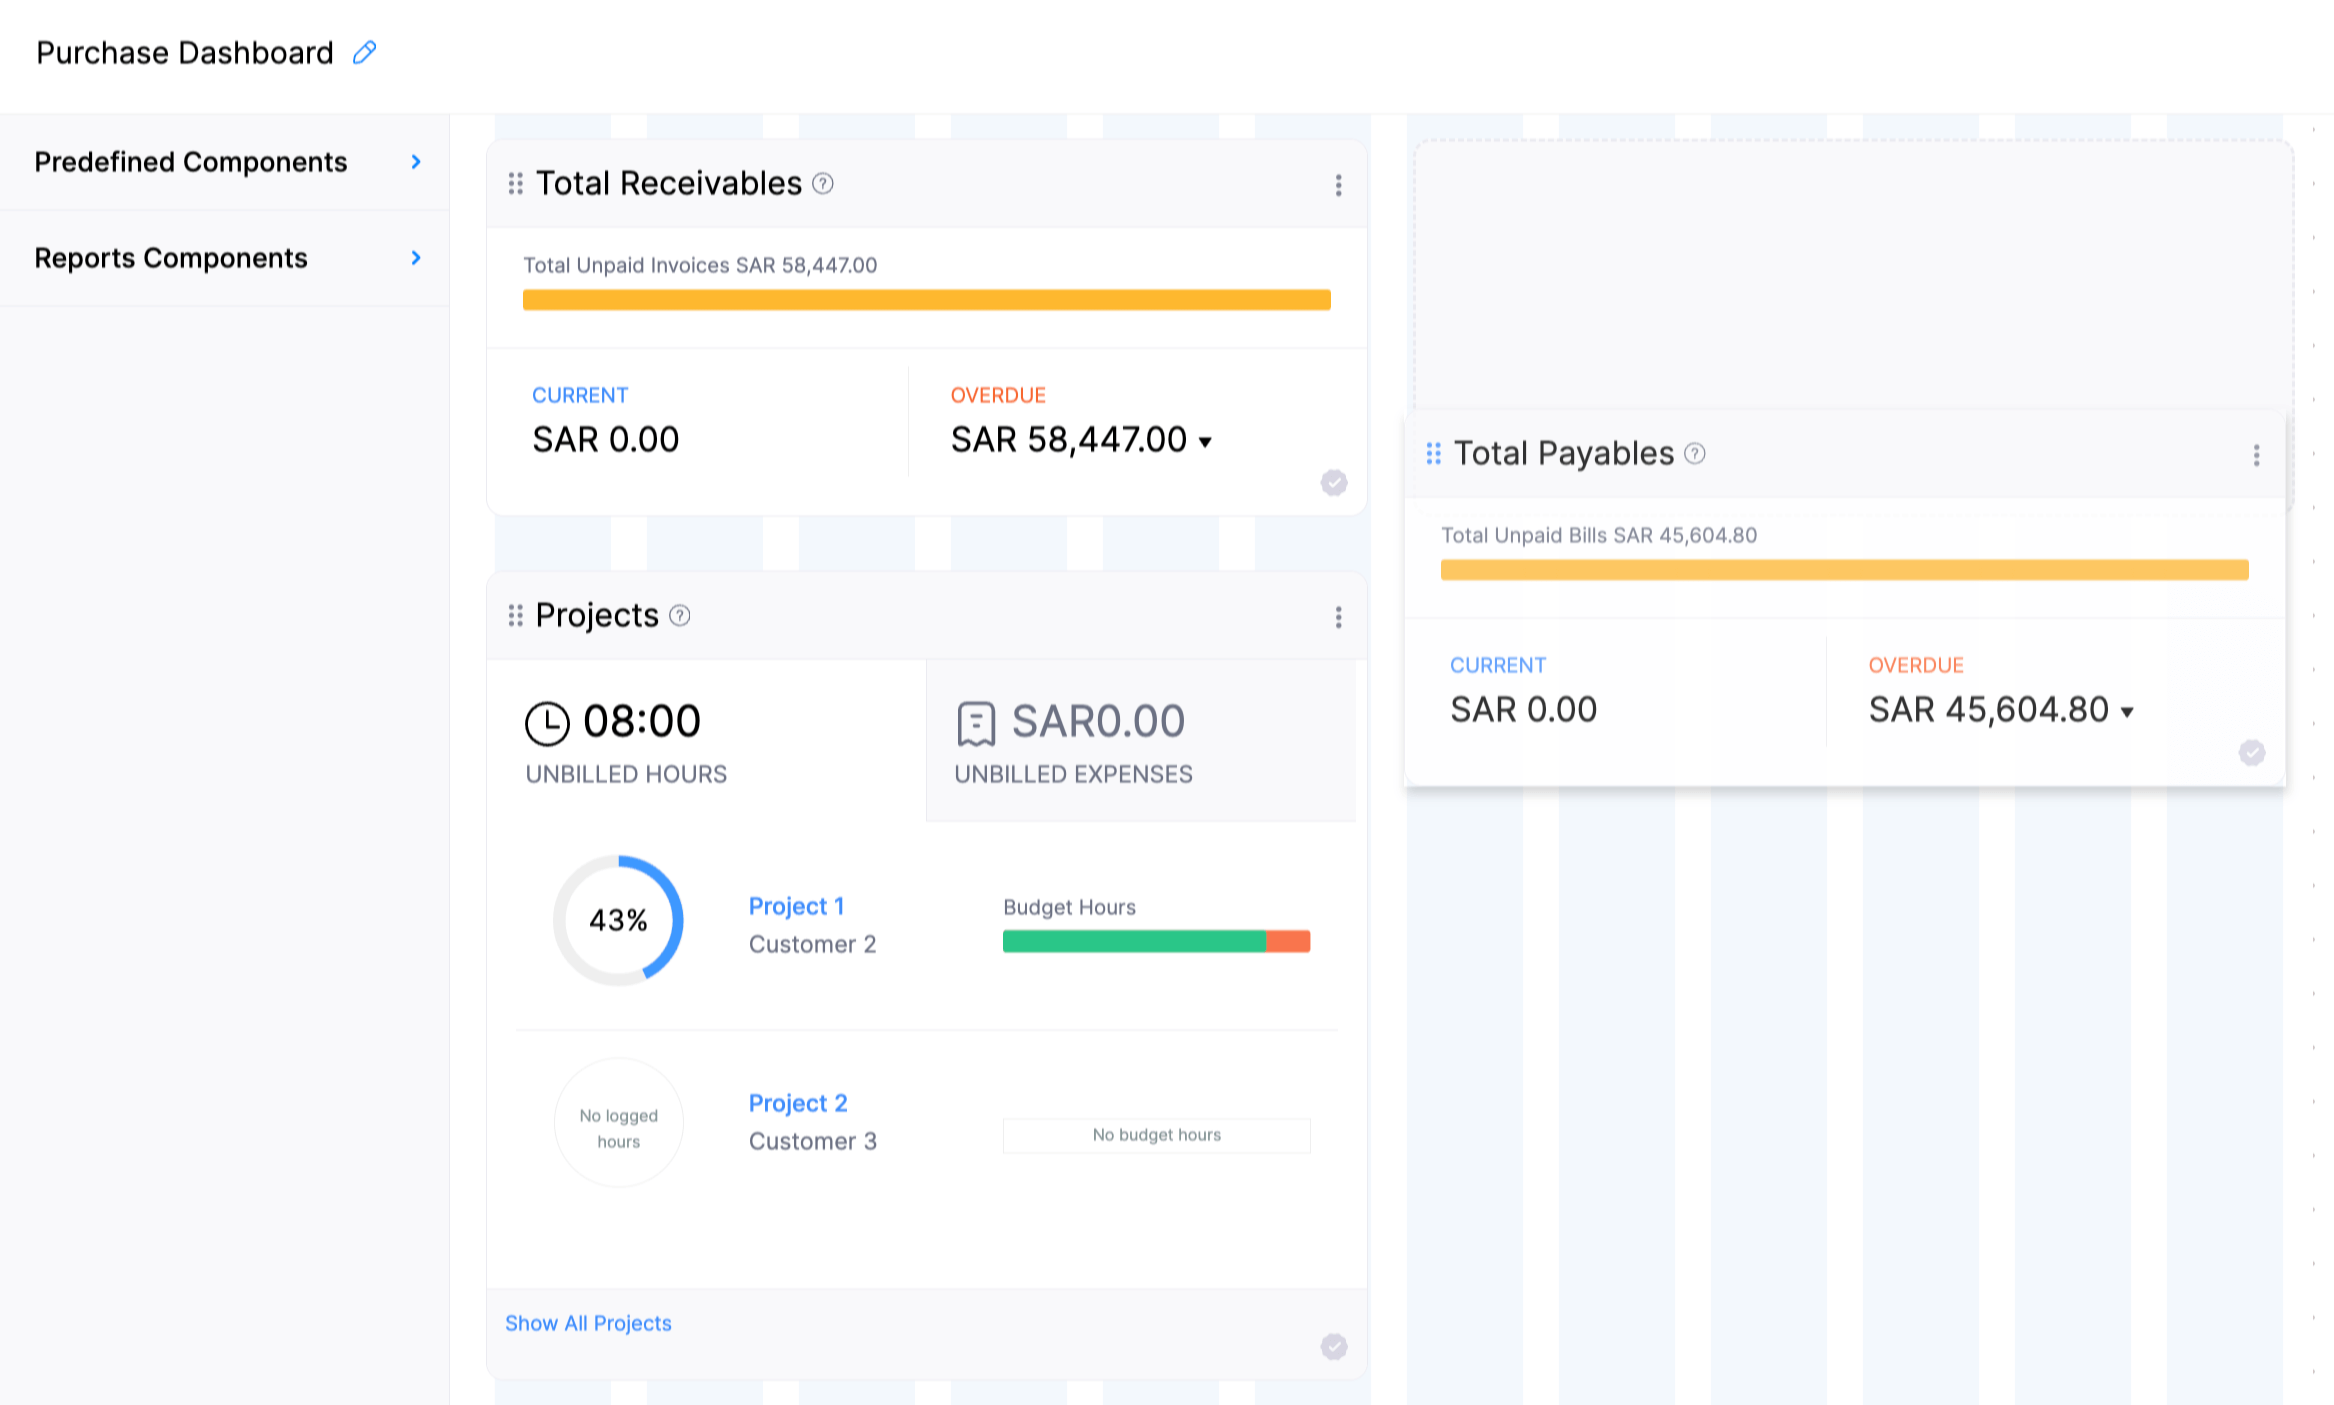Click the drag handle on Total Payables
Image resolution: width=2334 pixels, height=1405 pixels.
1433,454
